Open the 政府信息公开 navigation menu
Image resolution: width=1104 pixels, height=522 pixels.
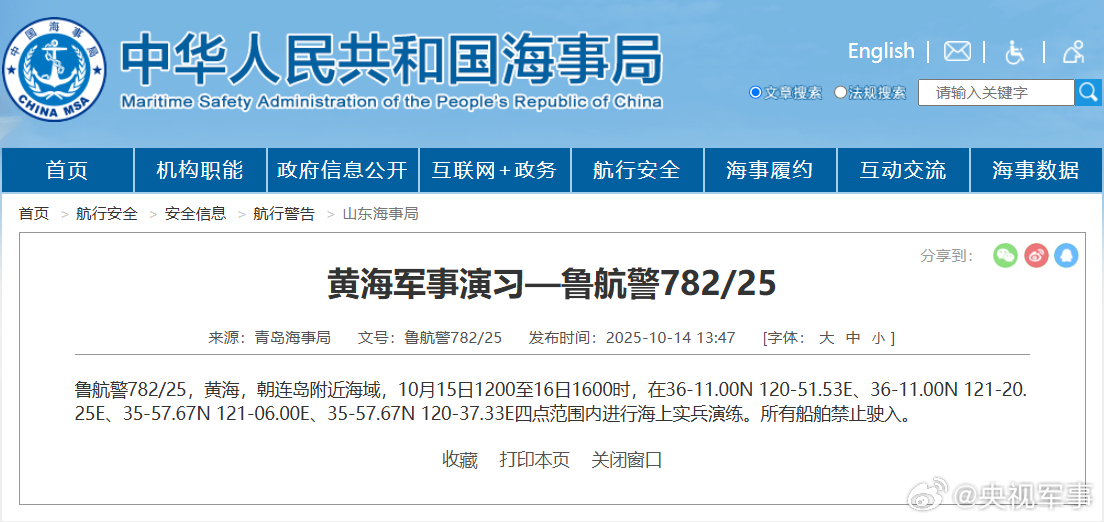point(342,170)
